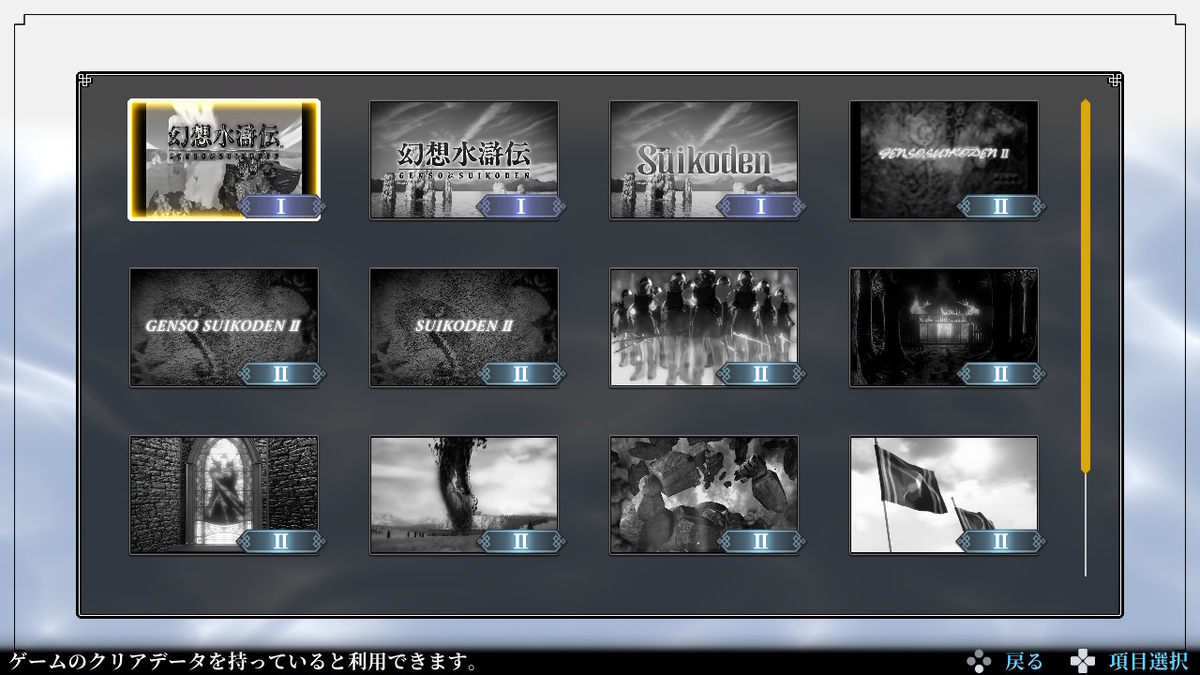Click the 項目選択 item select prompt
Image resolution: width=1200 pixels, height=675 pixels.
[x=1148, y=661]
